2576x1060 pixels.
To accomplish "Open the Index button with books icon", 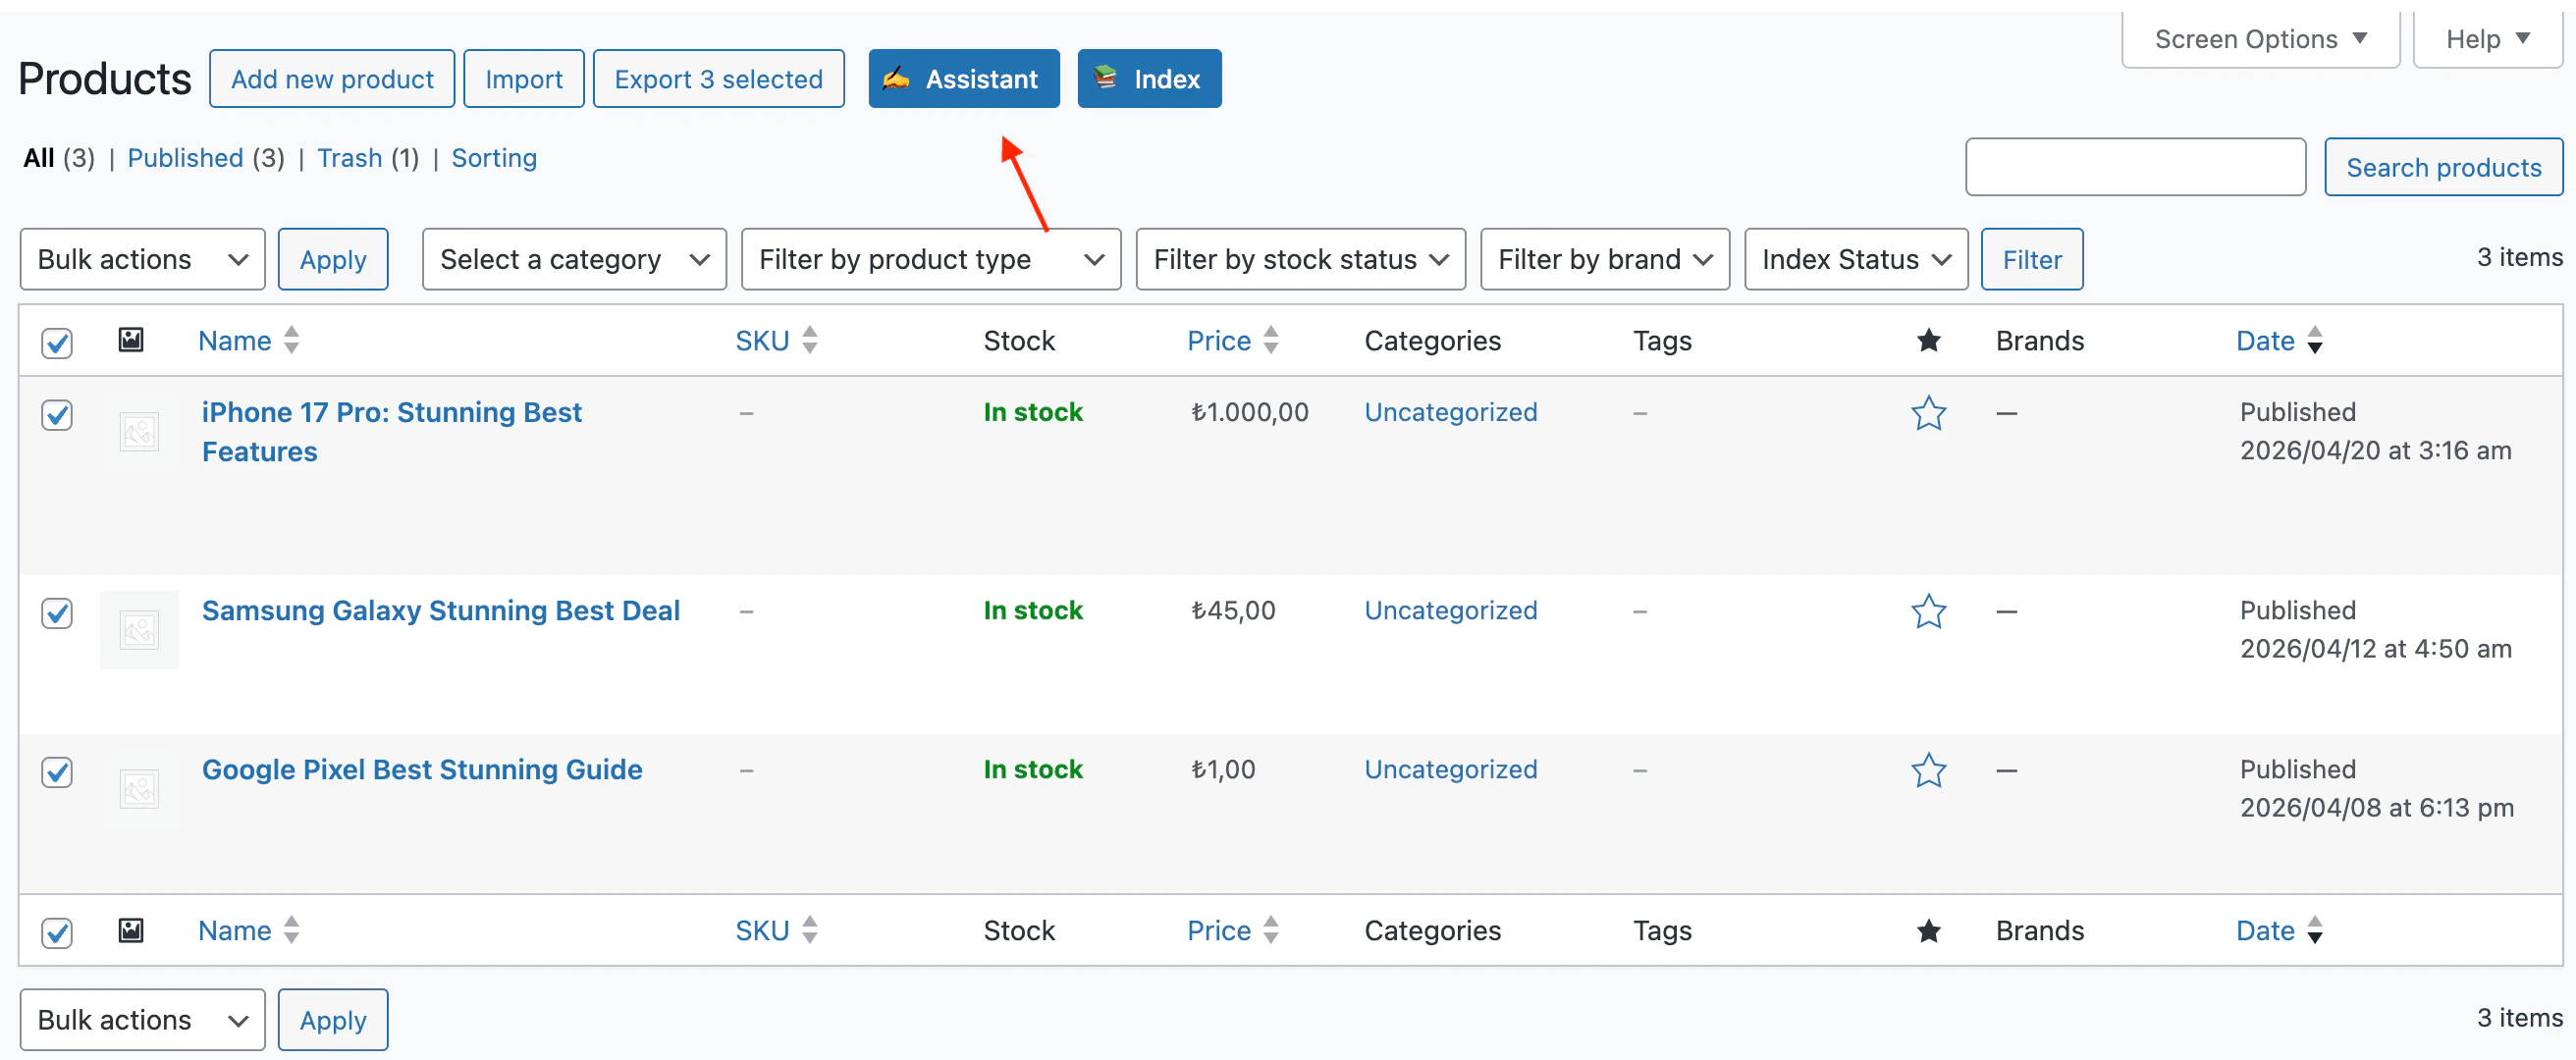I will 1148,78.
